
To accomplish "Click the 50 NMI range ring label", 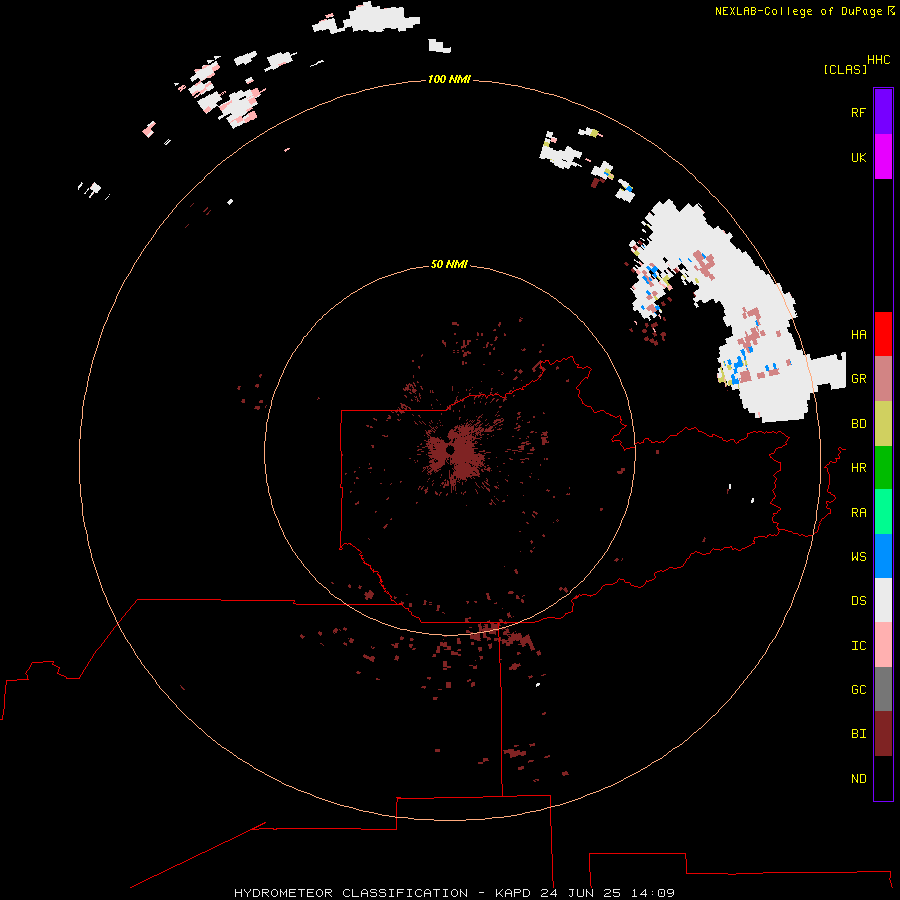I will tap(449, 264).
